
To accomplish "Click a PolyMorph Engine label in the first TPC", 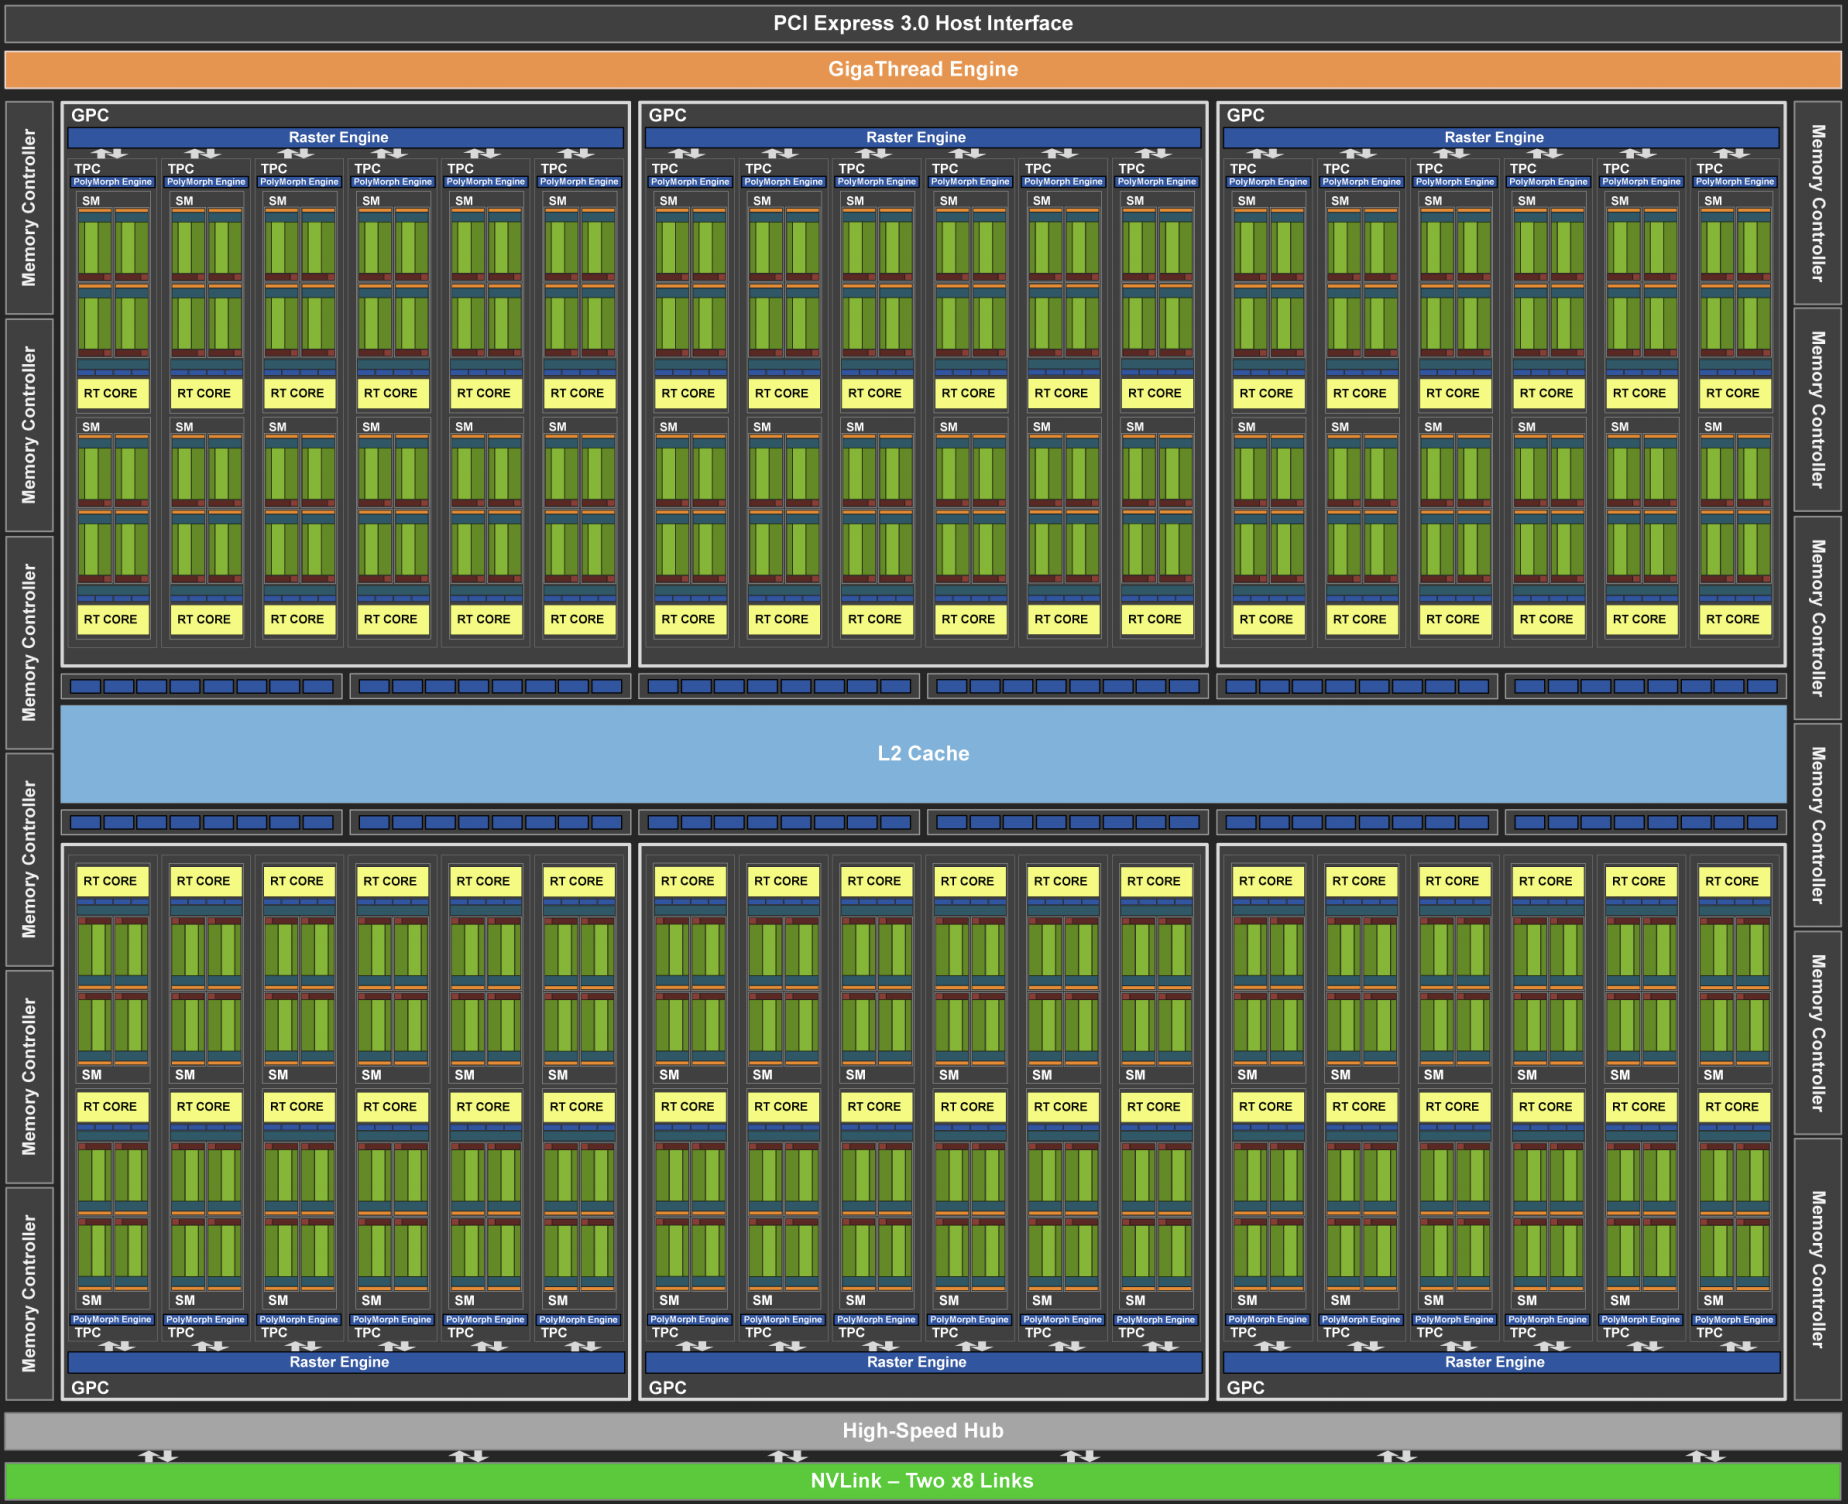I will pyautogui.click(x=112, y=182).
